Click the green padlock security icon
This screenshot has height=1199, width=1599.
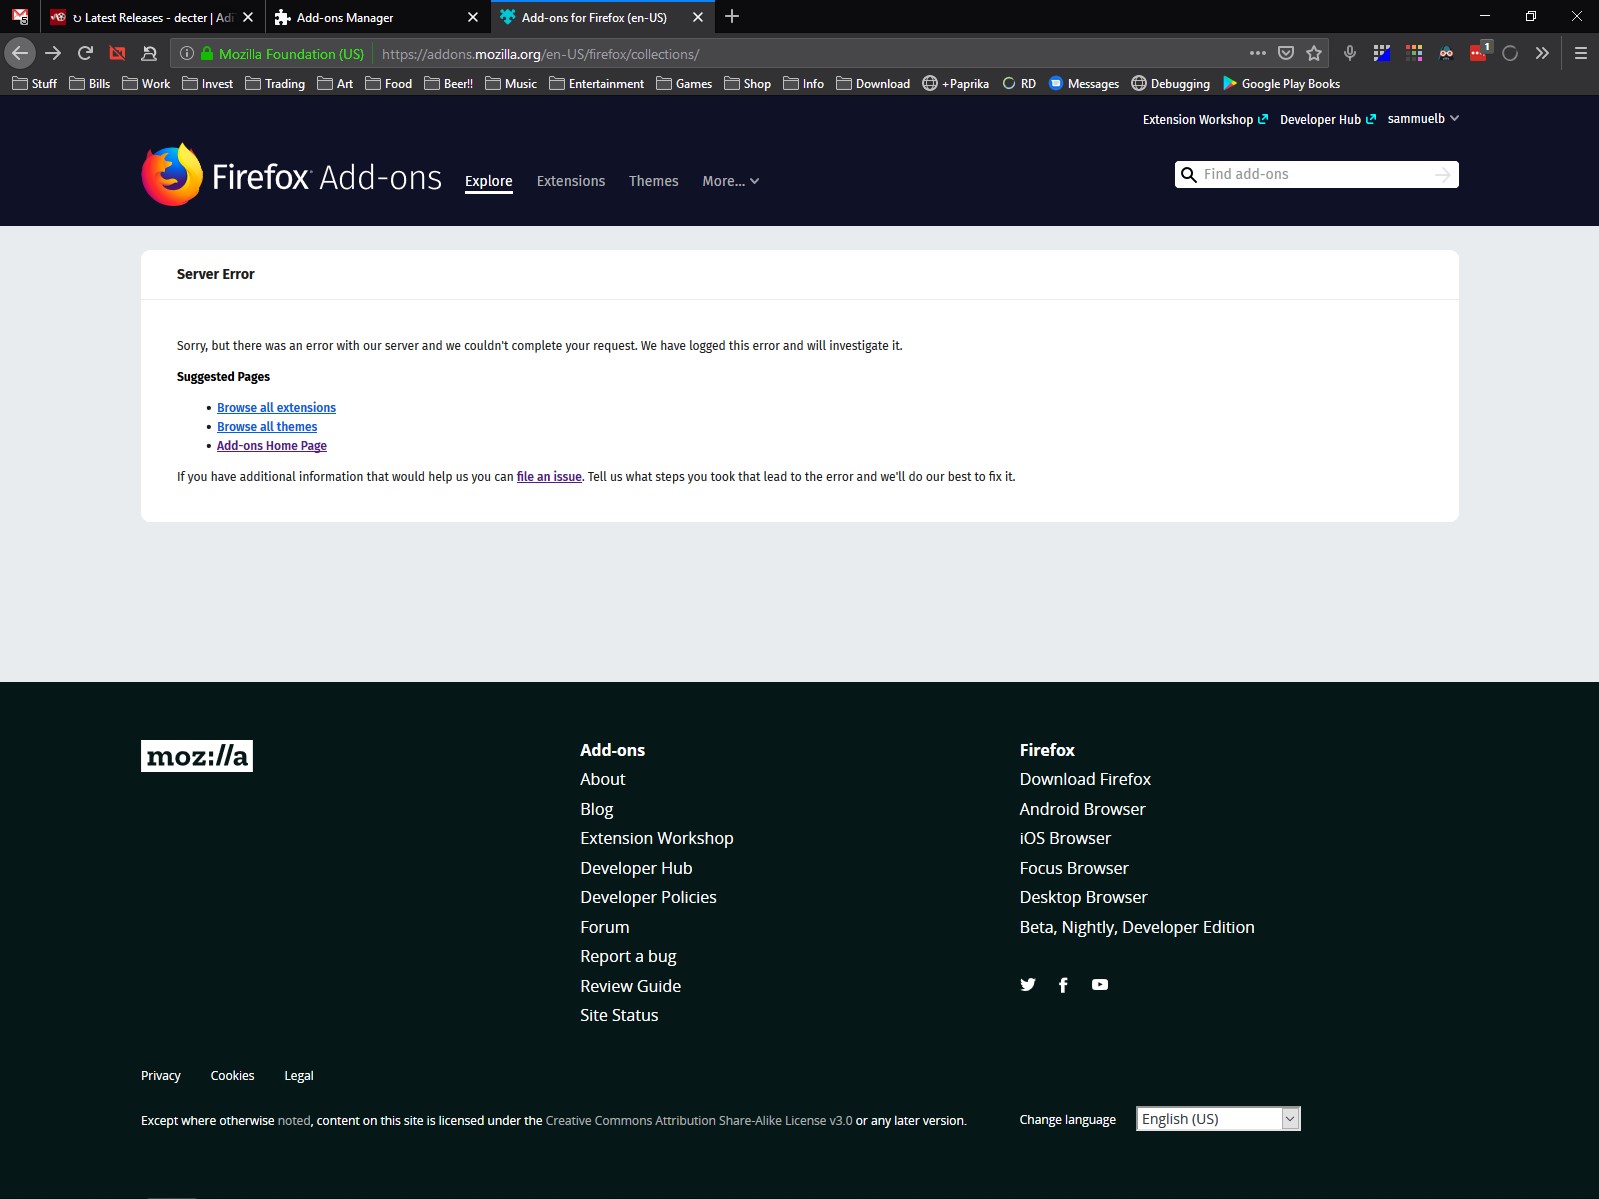pos(207,53)
